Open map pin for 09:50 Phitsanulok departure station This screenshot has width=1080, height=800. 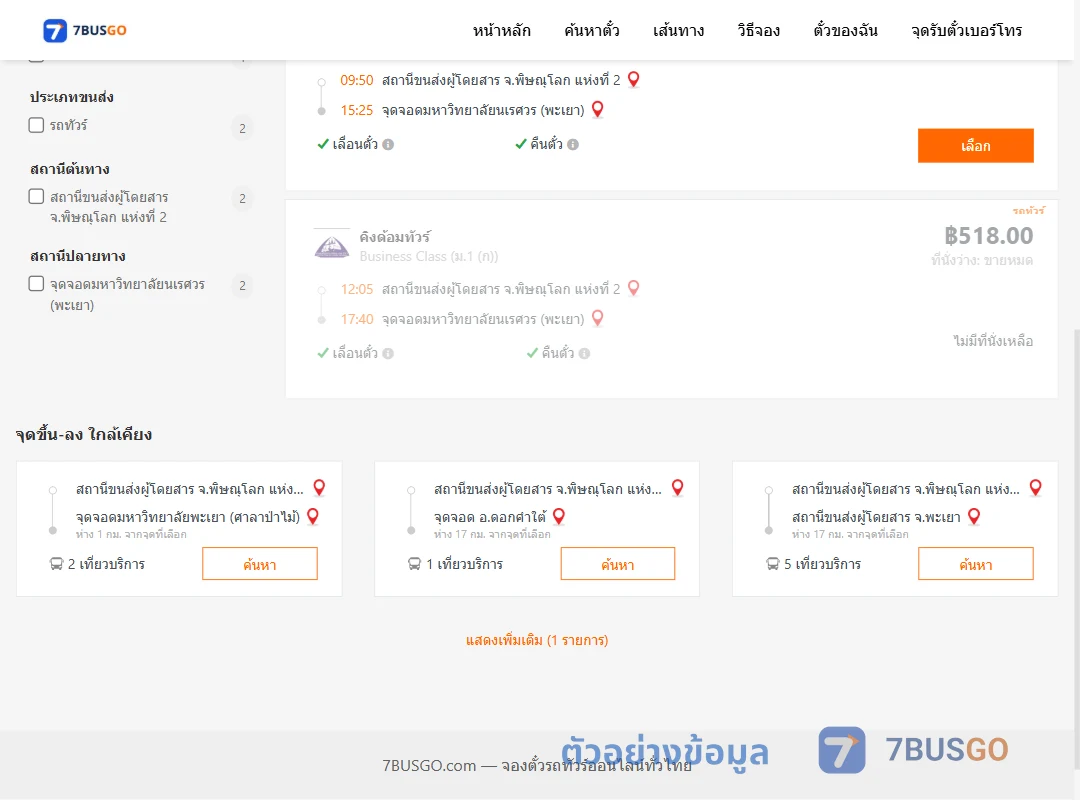[x=634, y=79]
